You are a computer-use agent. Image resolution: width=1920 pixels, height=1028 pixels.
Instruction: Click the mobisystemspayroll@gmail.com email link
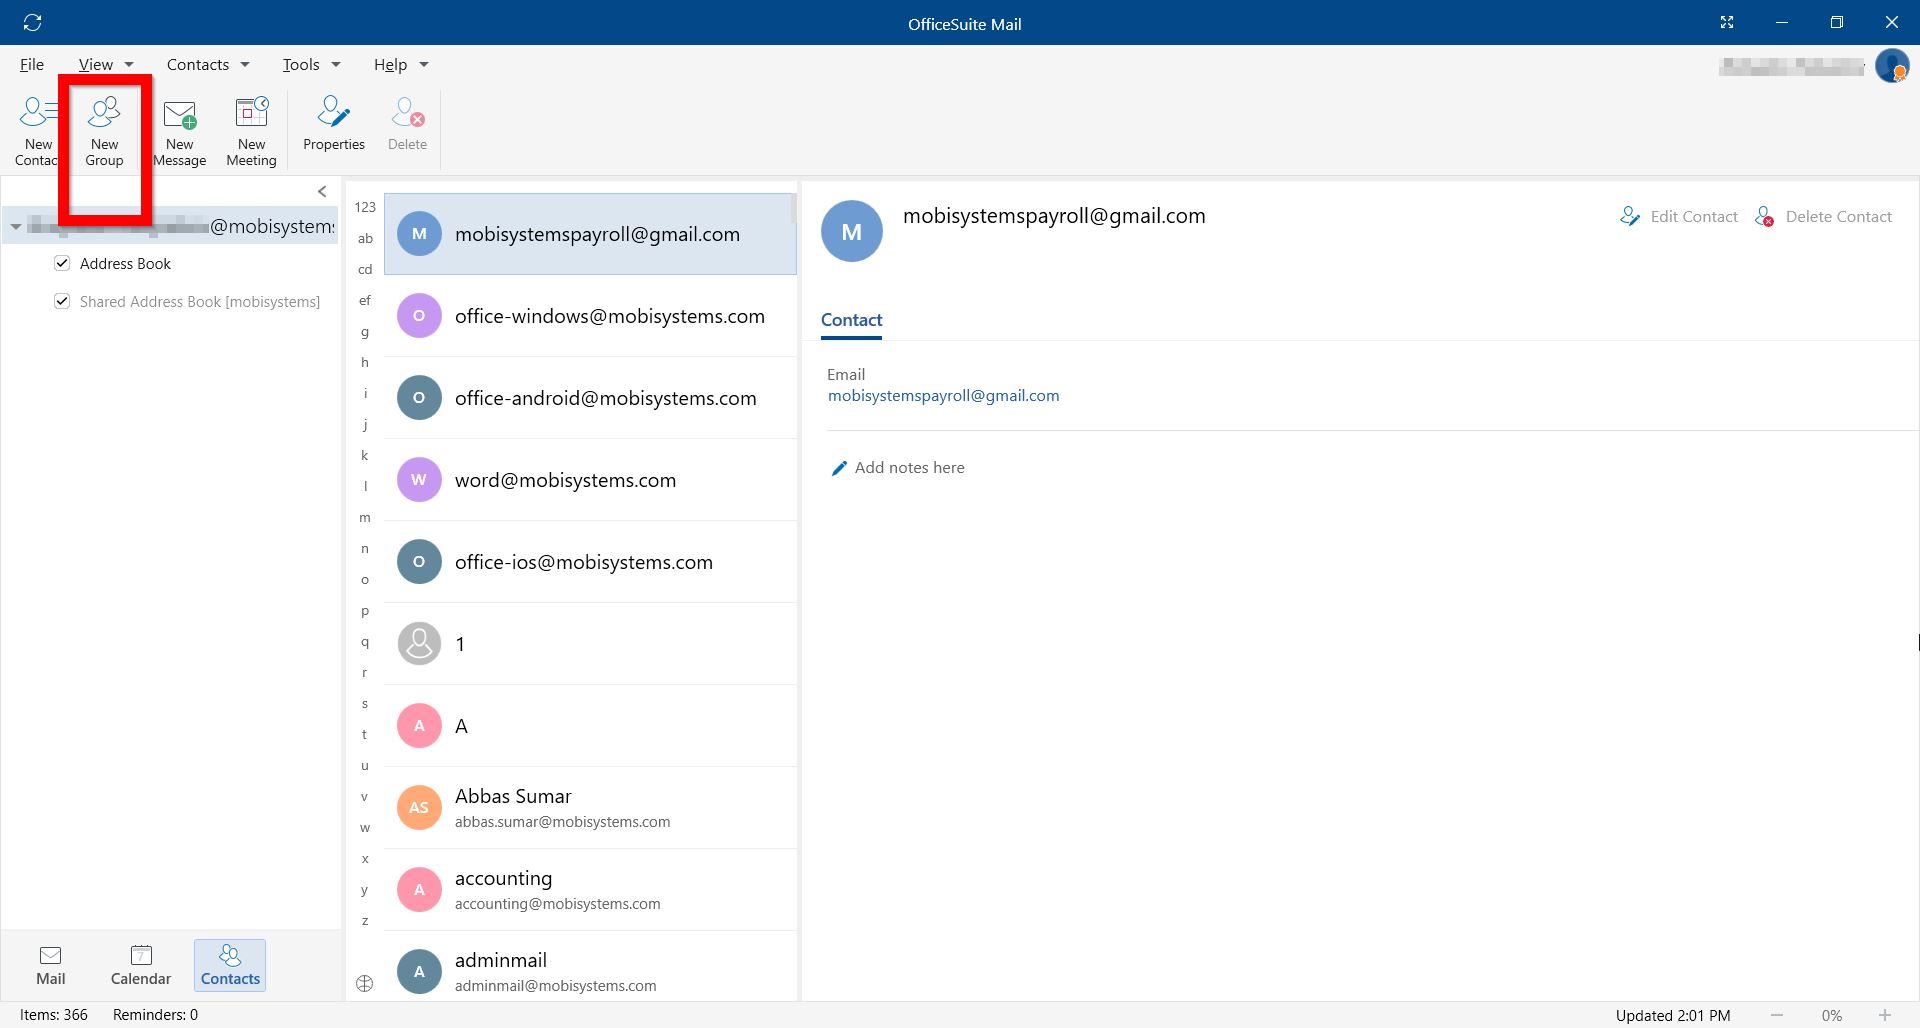tap(943, 396)
